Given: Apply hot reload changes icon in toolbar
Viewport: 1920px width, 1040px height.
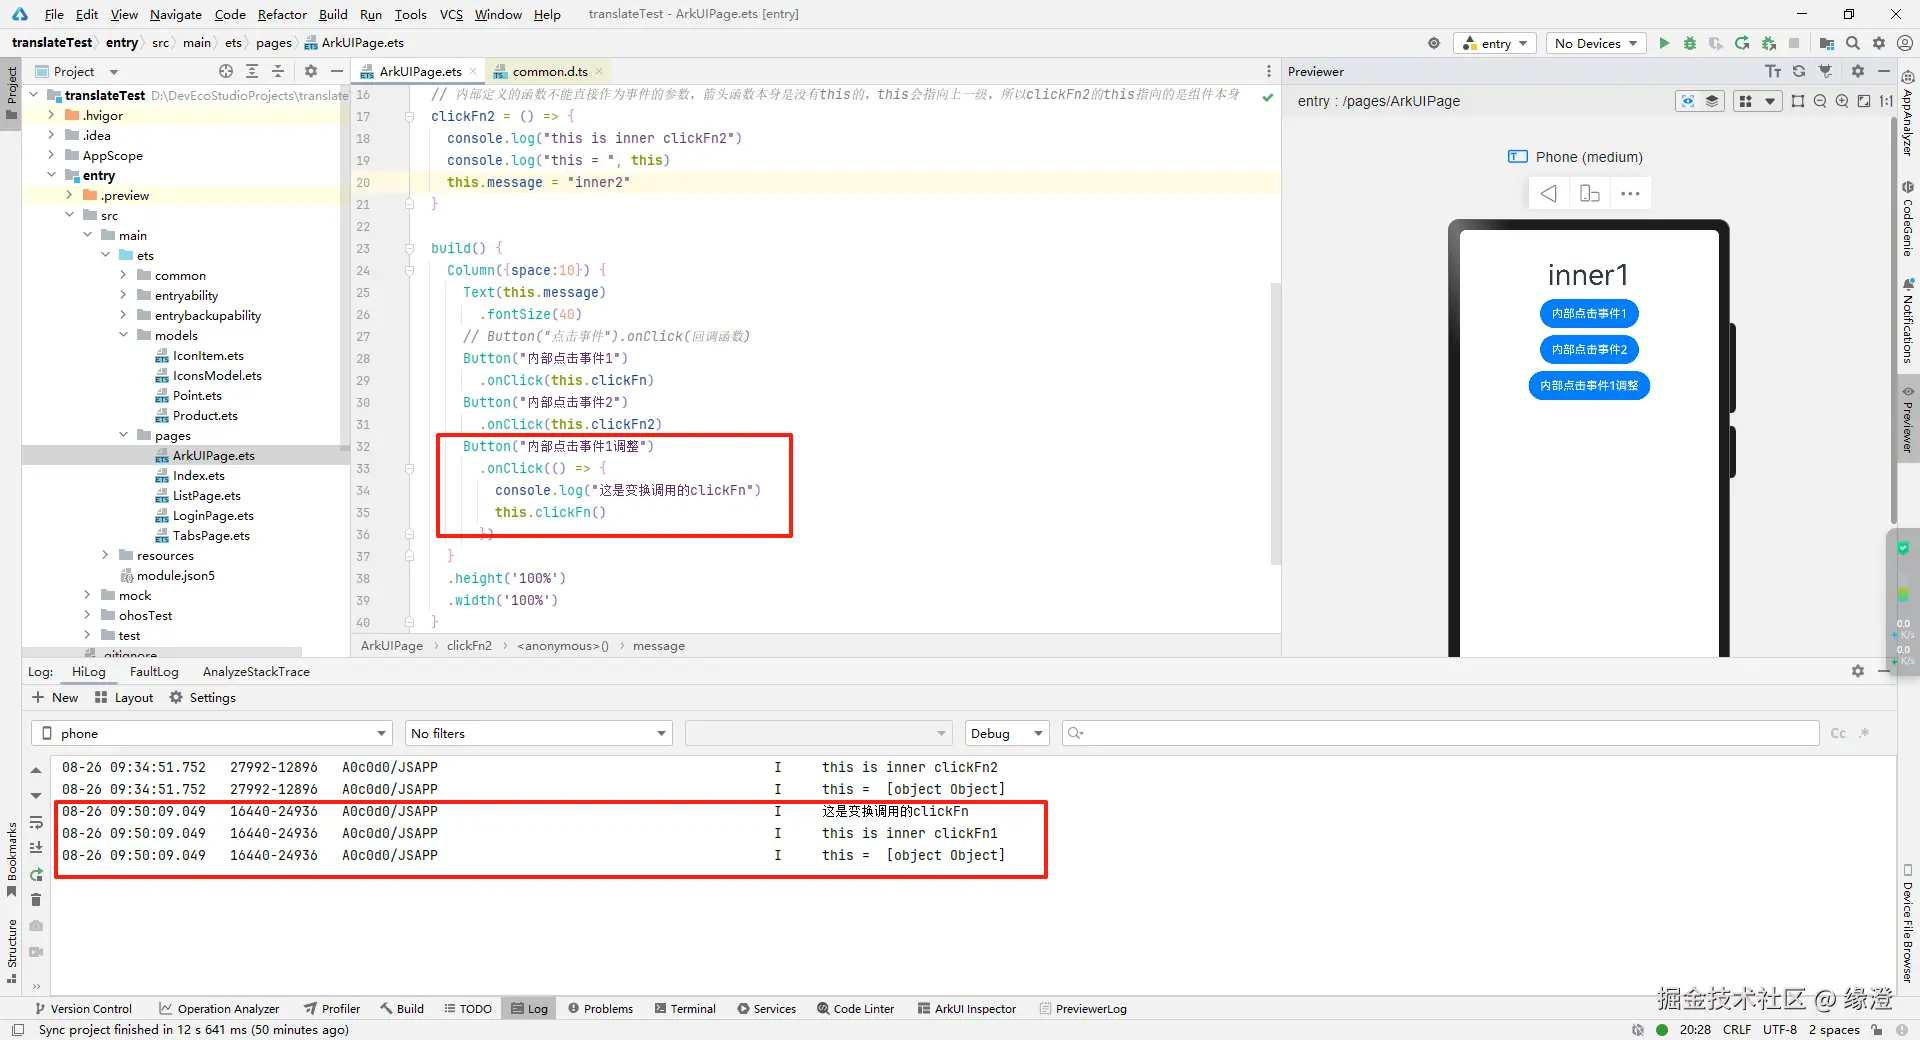Looking at the screenshot, I should [1742, 43].
